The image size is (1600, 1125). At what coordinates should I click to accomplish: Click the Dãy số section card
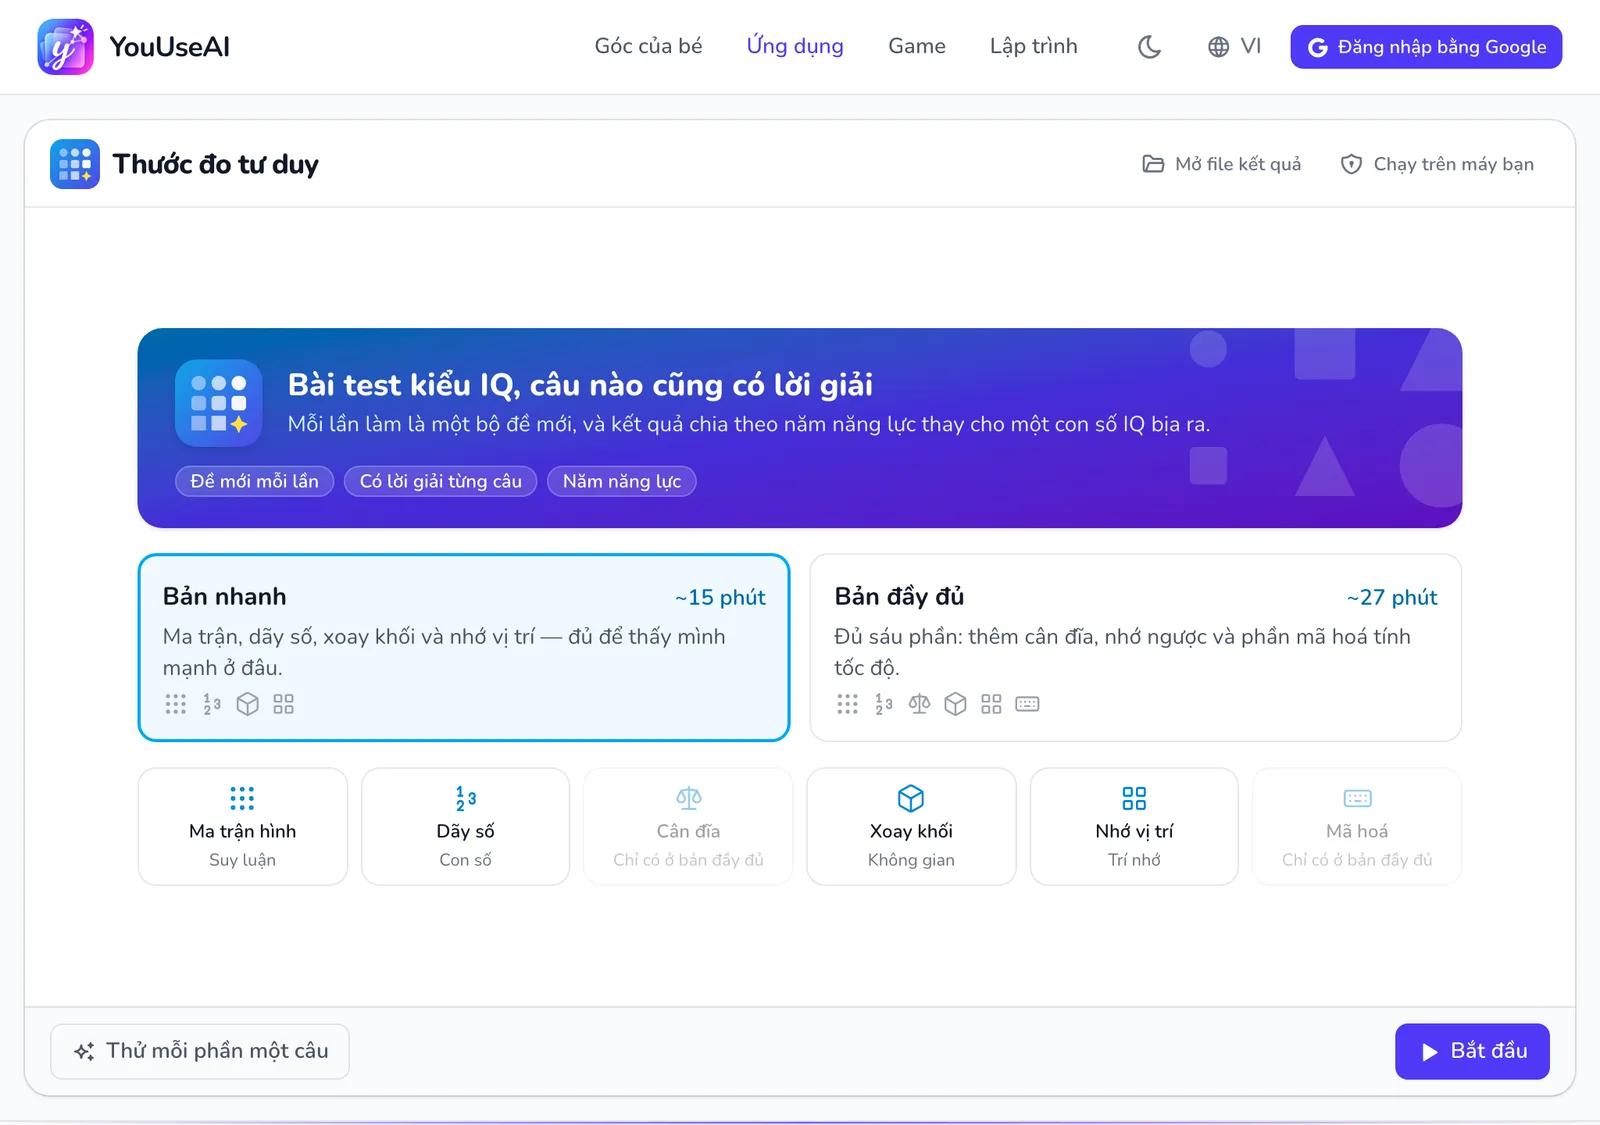click(466, 827)
